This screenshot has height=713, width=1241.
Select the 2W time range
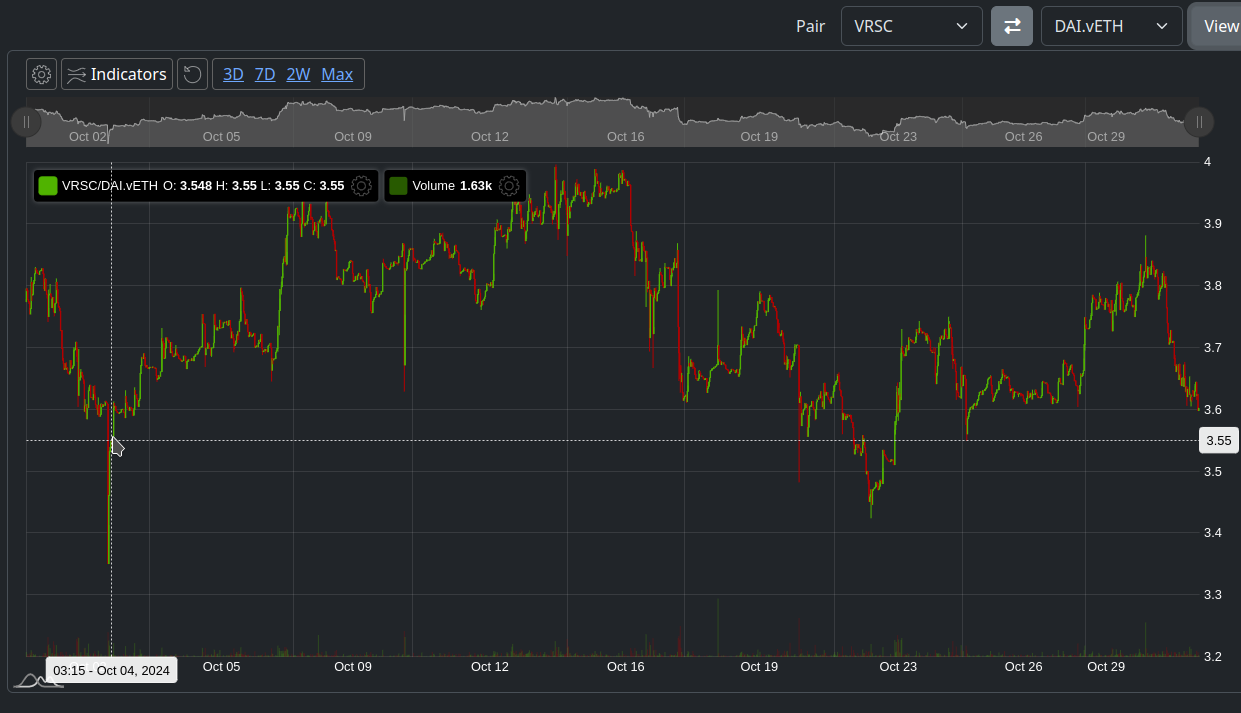click(298, 74)
